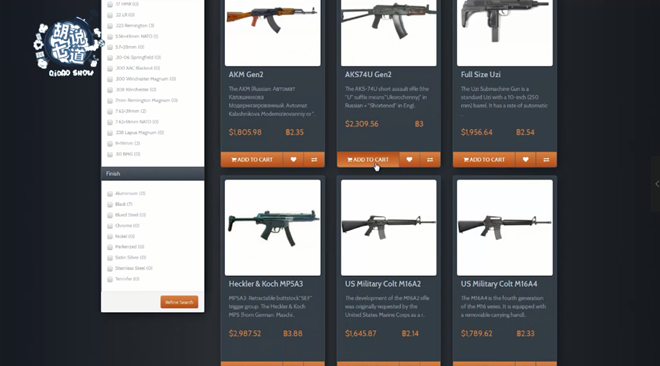The image size is (660, 366).
Task: Check the Chrome finish option
Action: pyautogui.click(x=110, y=226)
